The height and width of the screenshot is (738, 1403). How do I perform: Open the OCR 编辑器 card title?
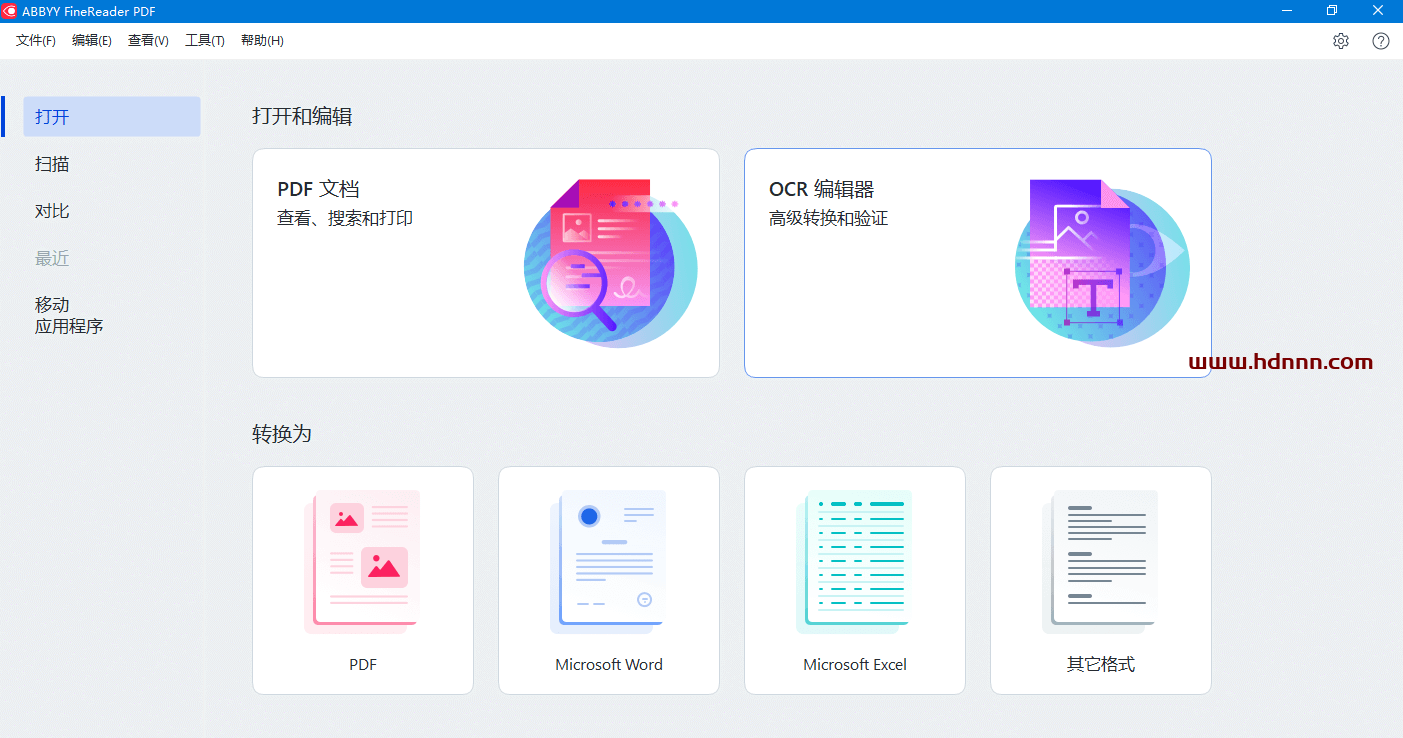tap(821, 189)
